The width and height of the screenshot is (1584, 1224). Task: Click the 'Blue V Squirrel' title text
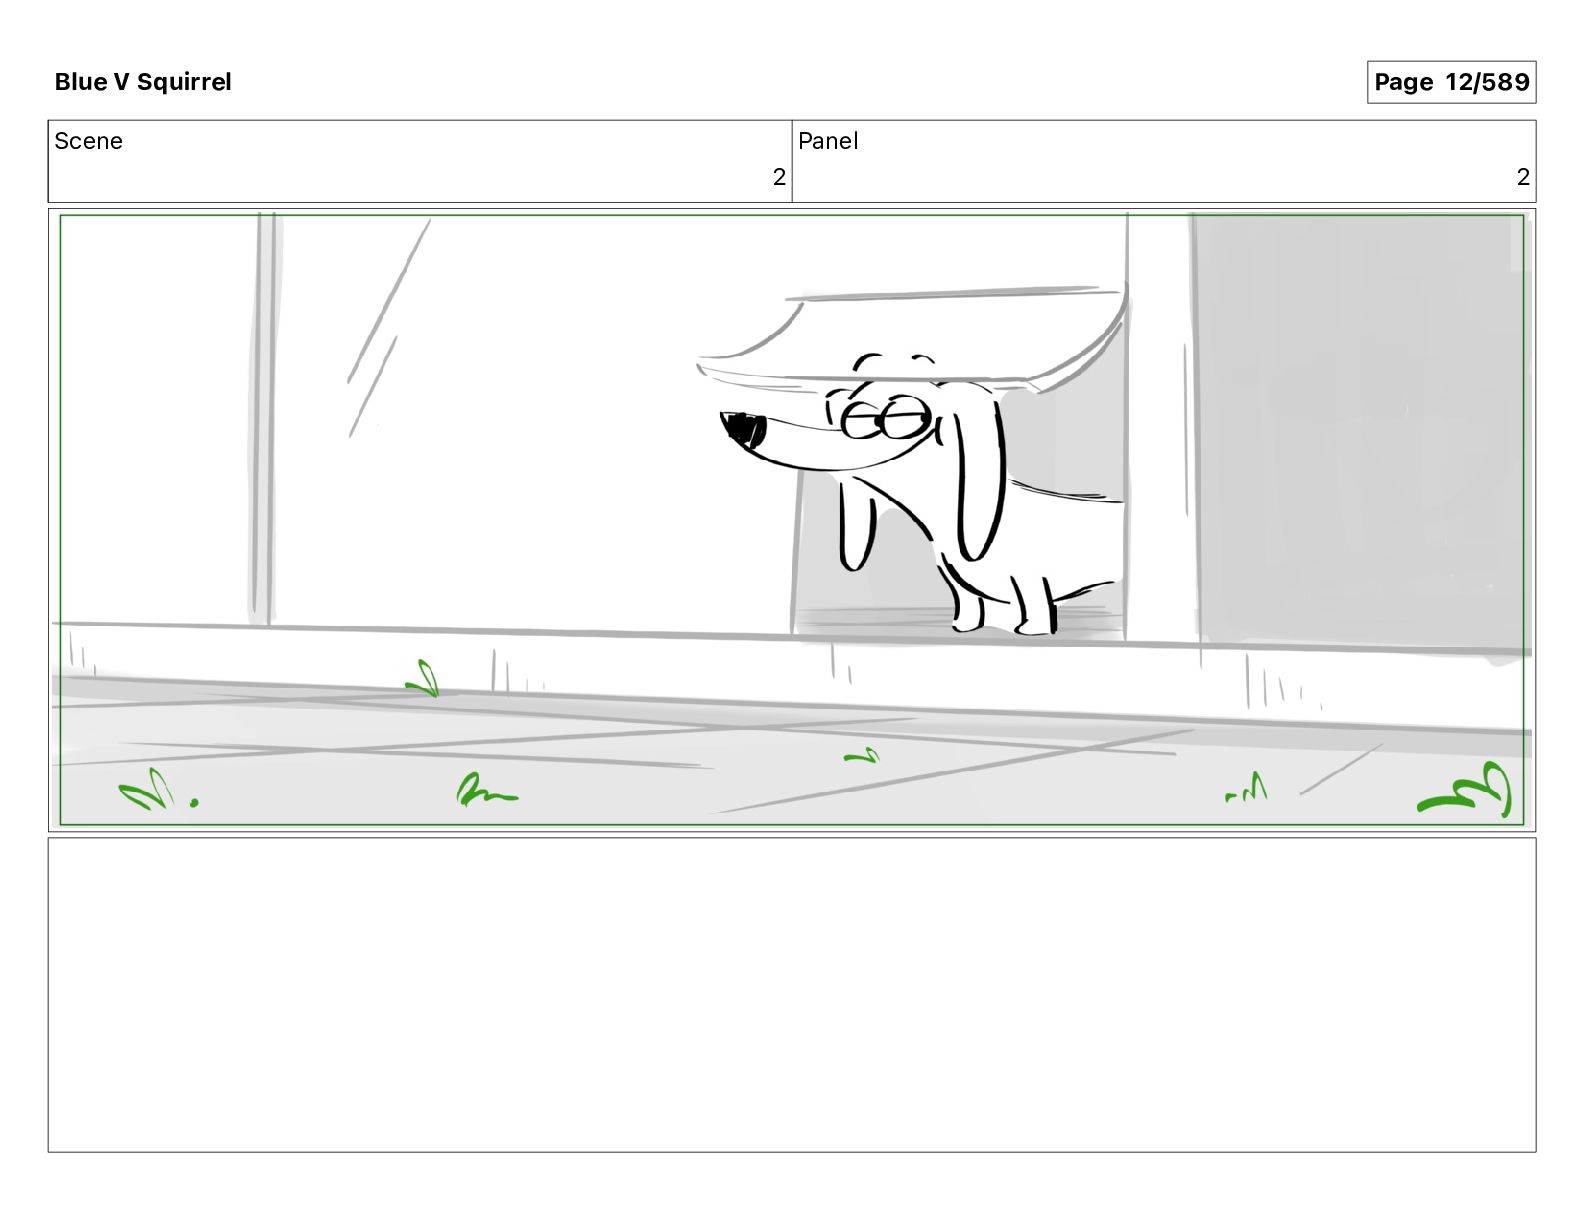click(x=143, y=82)
